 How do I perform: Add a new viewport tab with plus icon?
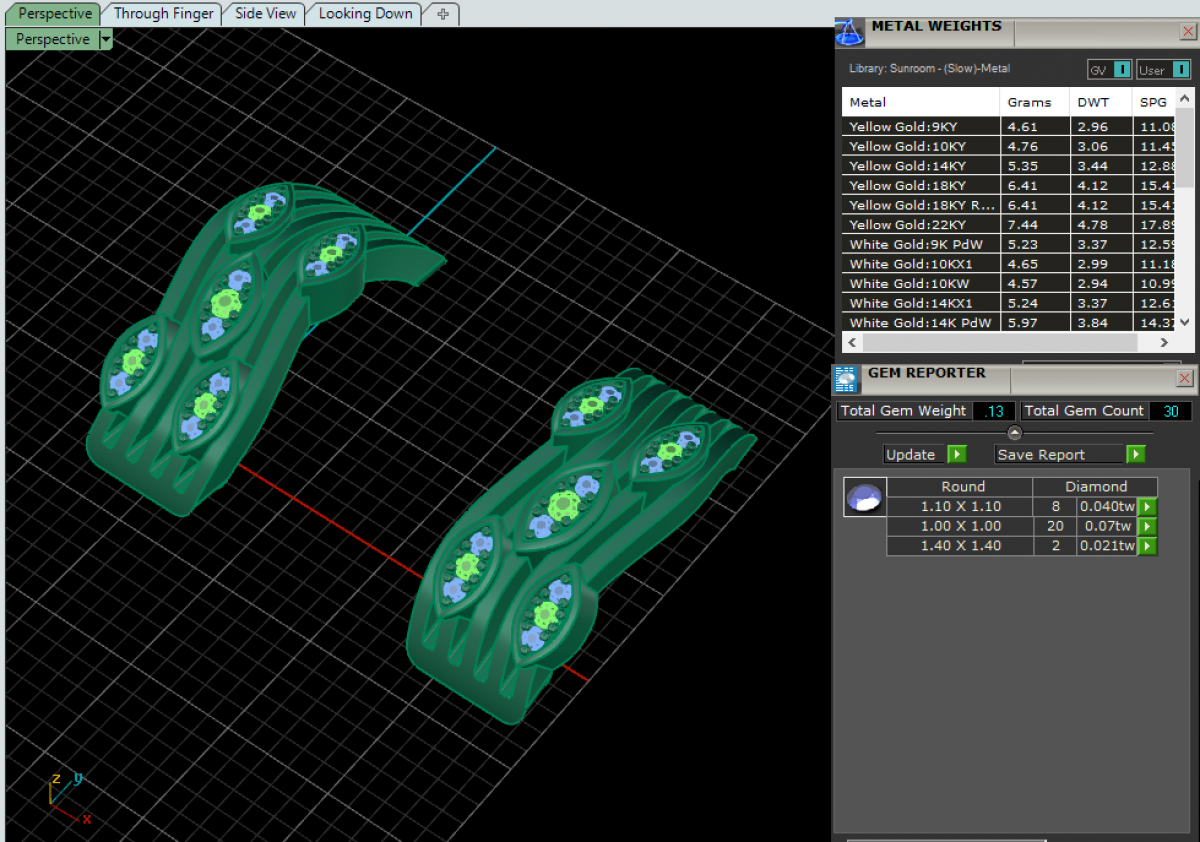tap(442, 14)
